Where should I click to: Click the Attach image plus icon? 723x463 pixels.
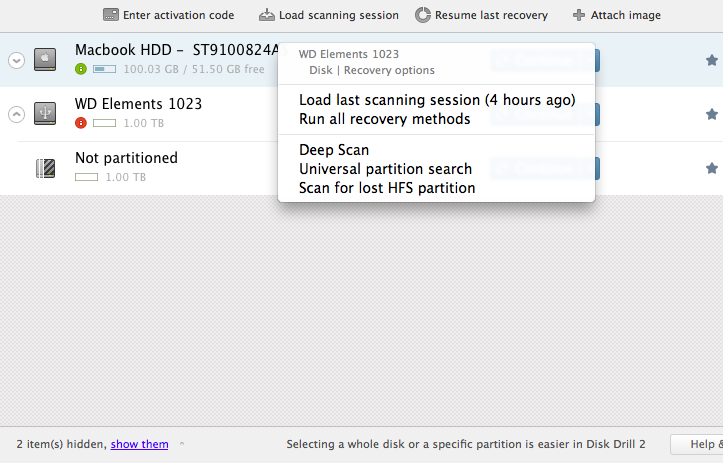(x=579, y=15)
